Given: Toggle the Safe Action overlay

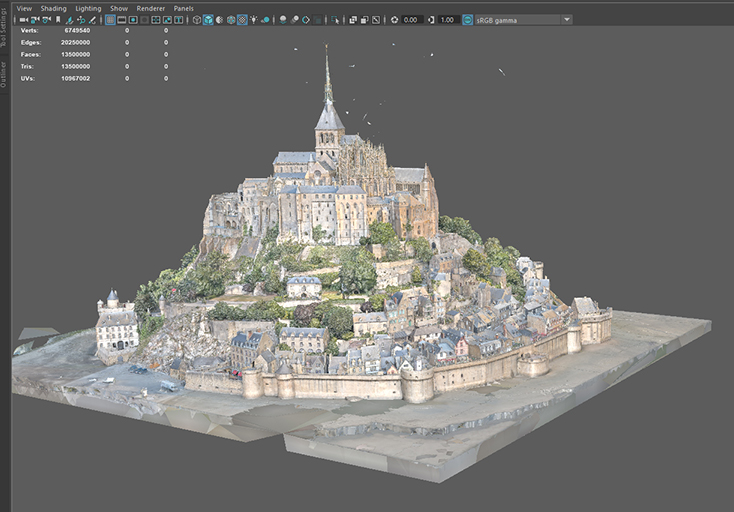Looking at the screenshot, I should (x=167, y=20).
